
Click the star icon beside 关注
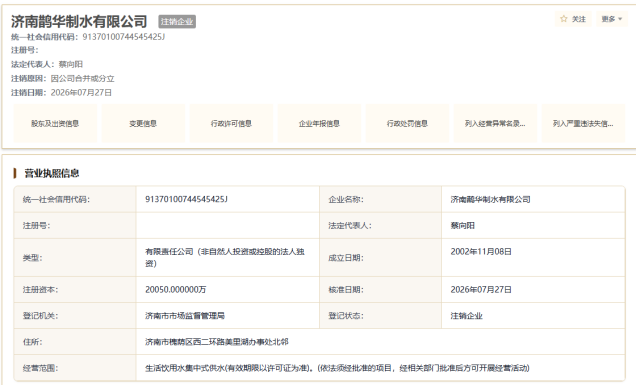563,19
